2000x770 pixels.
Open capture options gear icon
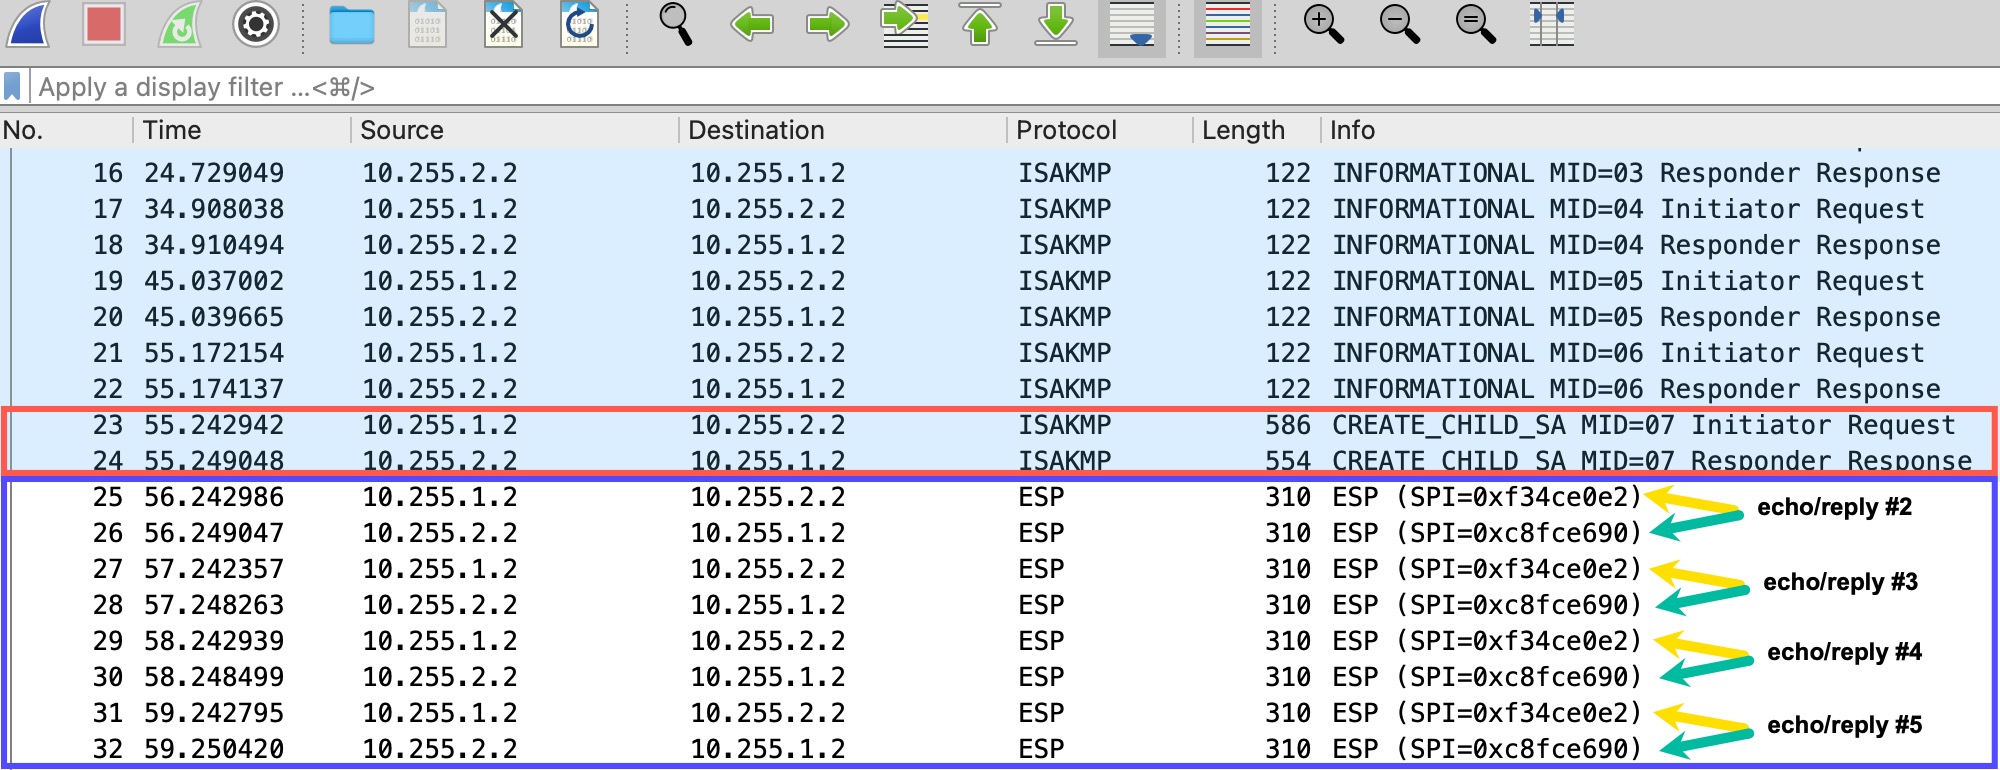click(x=255, y=25)
